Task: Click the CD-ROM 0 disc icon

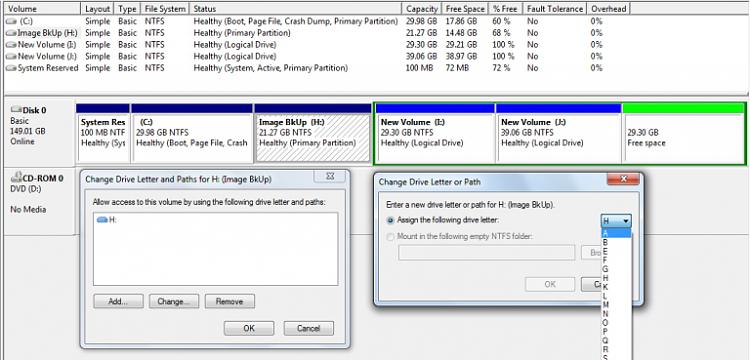Action: [16, 178]
